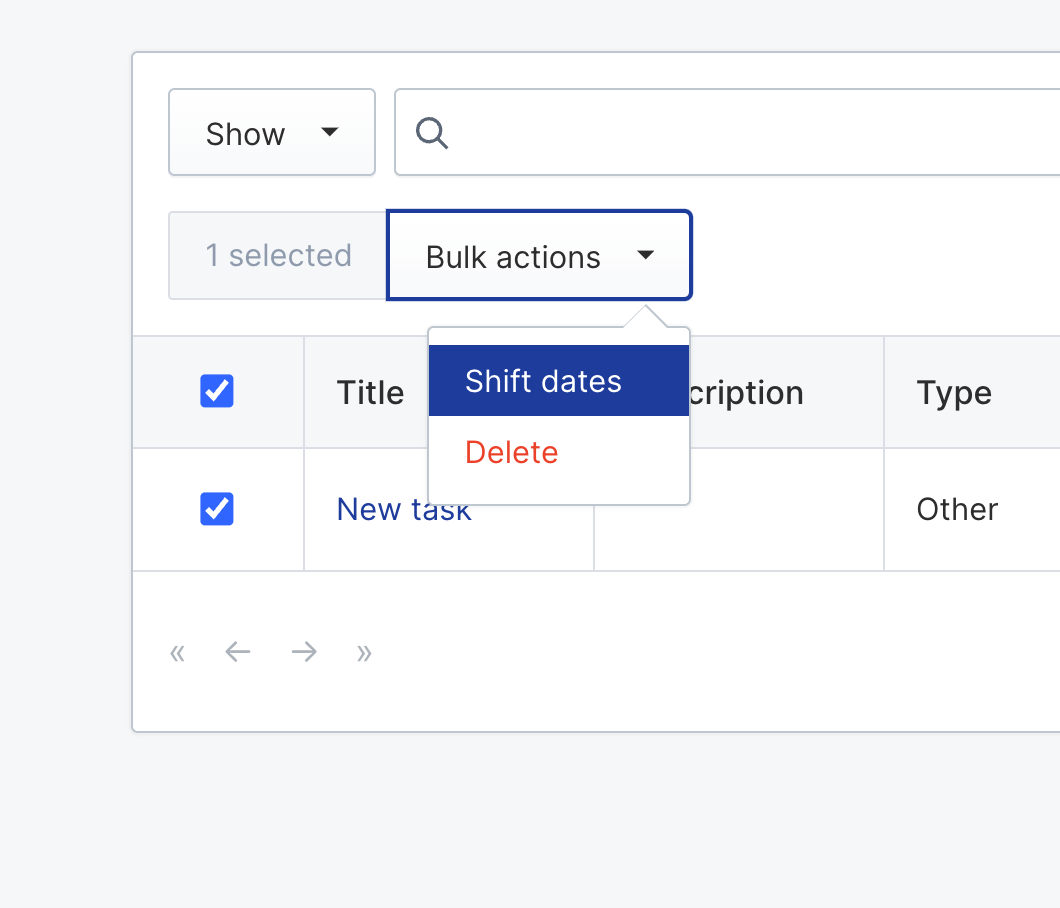Screen dimensions: 1060x908
Task: Choose Delete from bulk actions menu
Action: coord(559,452)
